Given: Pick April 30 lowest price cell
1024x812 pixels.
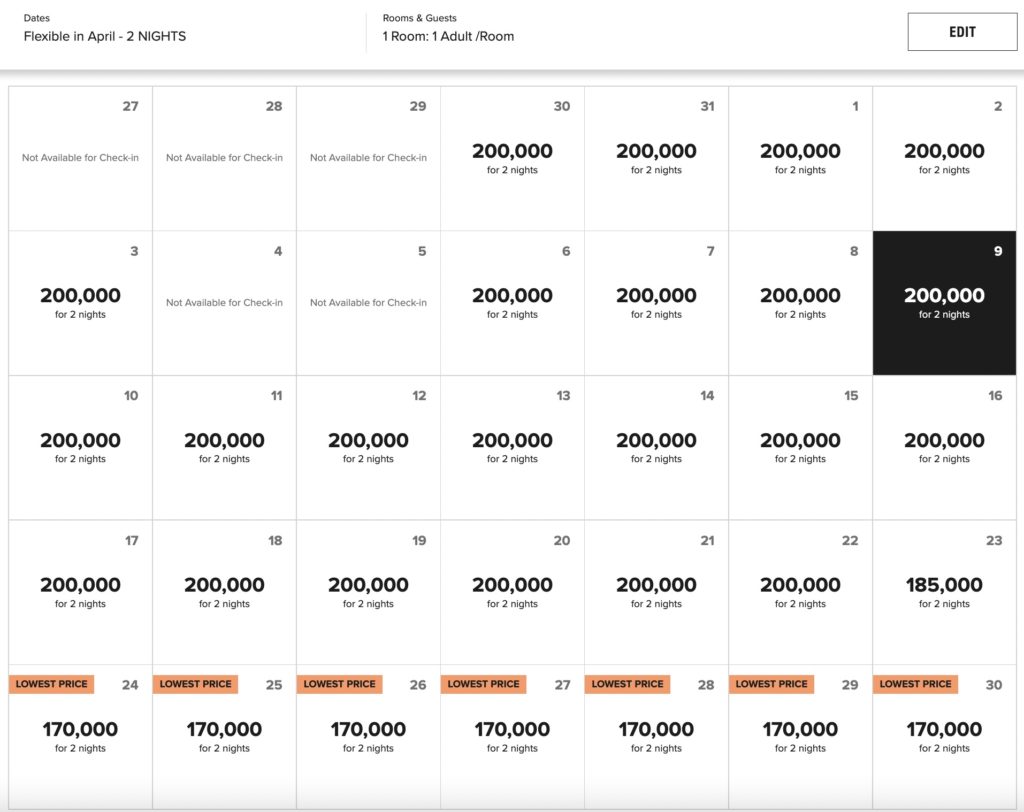Looking at the screenshot, I should tap(944, 737).
